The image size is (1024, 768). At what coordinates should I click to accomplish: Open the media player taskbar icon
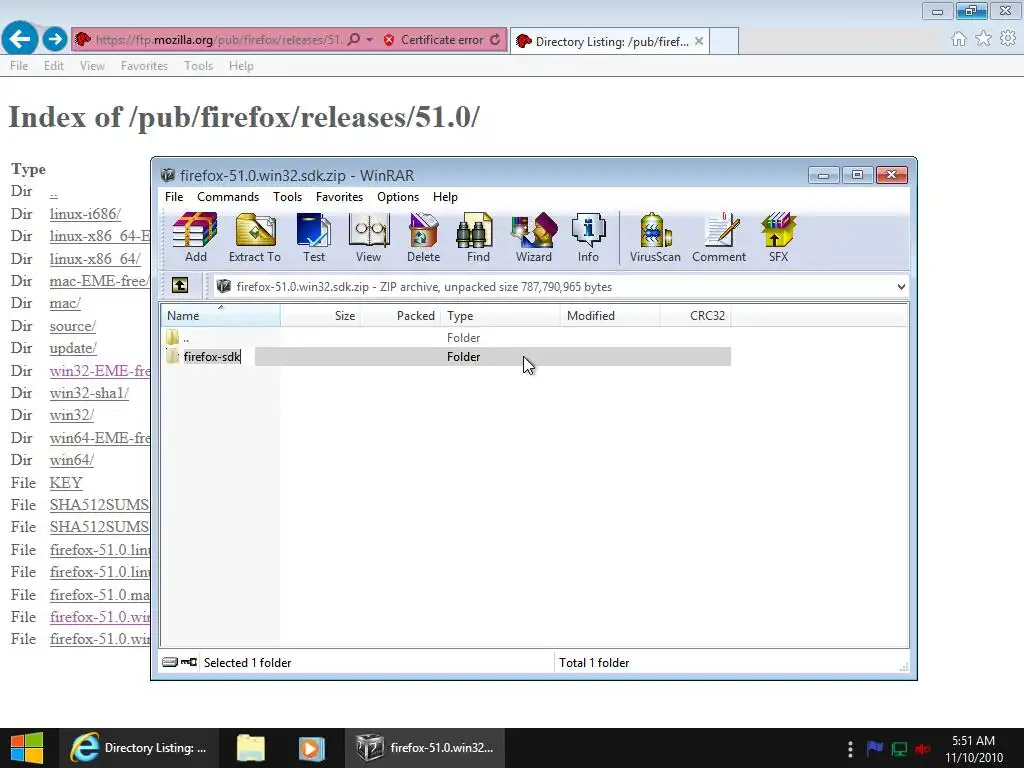(312, 748)
